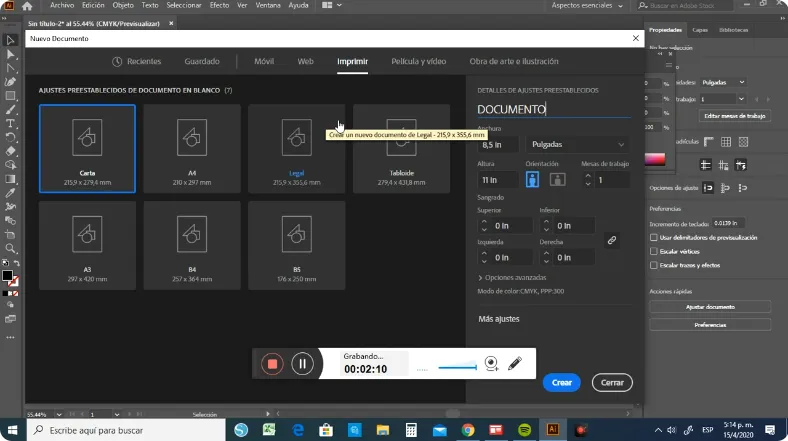Open Spotify from the taskbar

coord(525,430)
